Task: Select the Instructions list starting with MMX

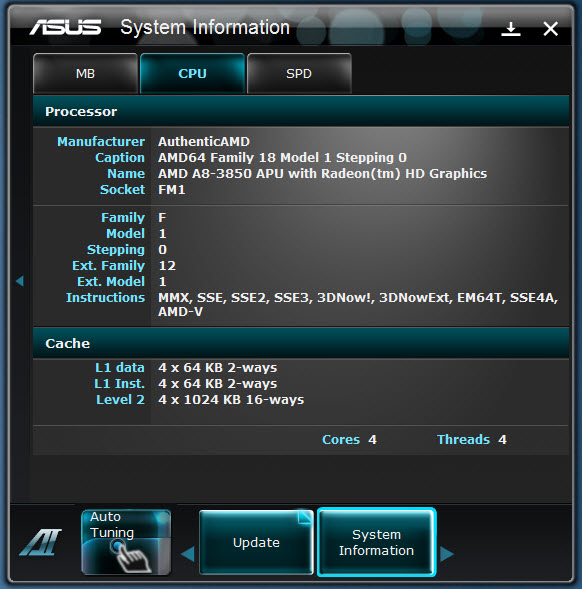Action: coord(358,304)
